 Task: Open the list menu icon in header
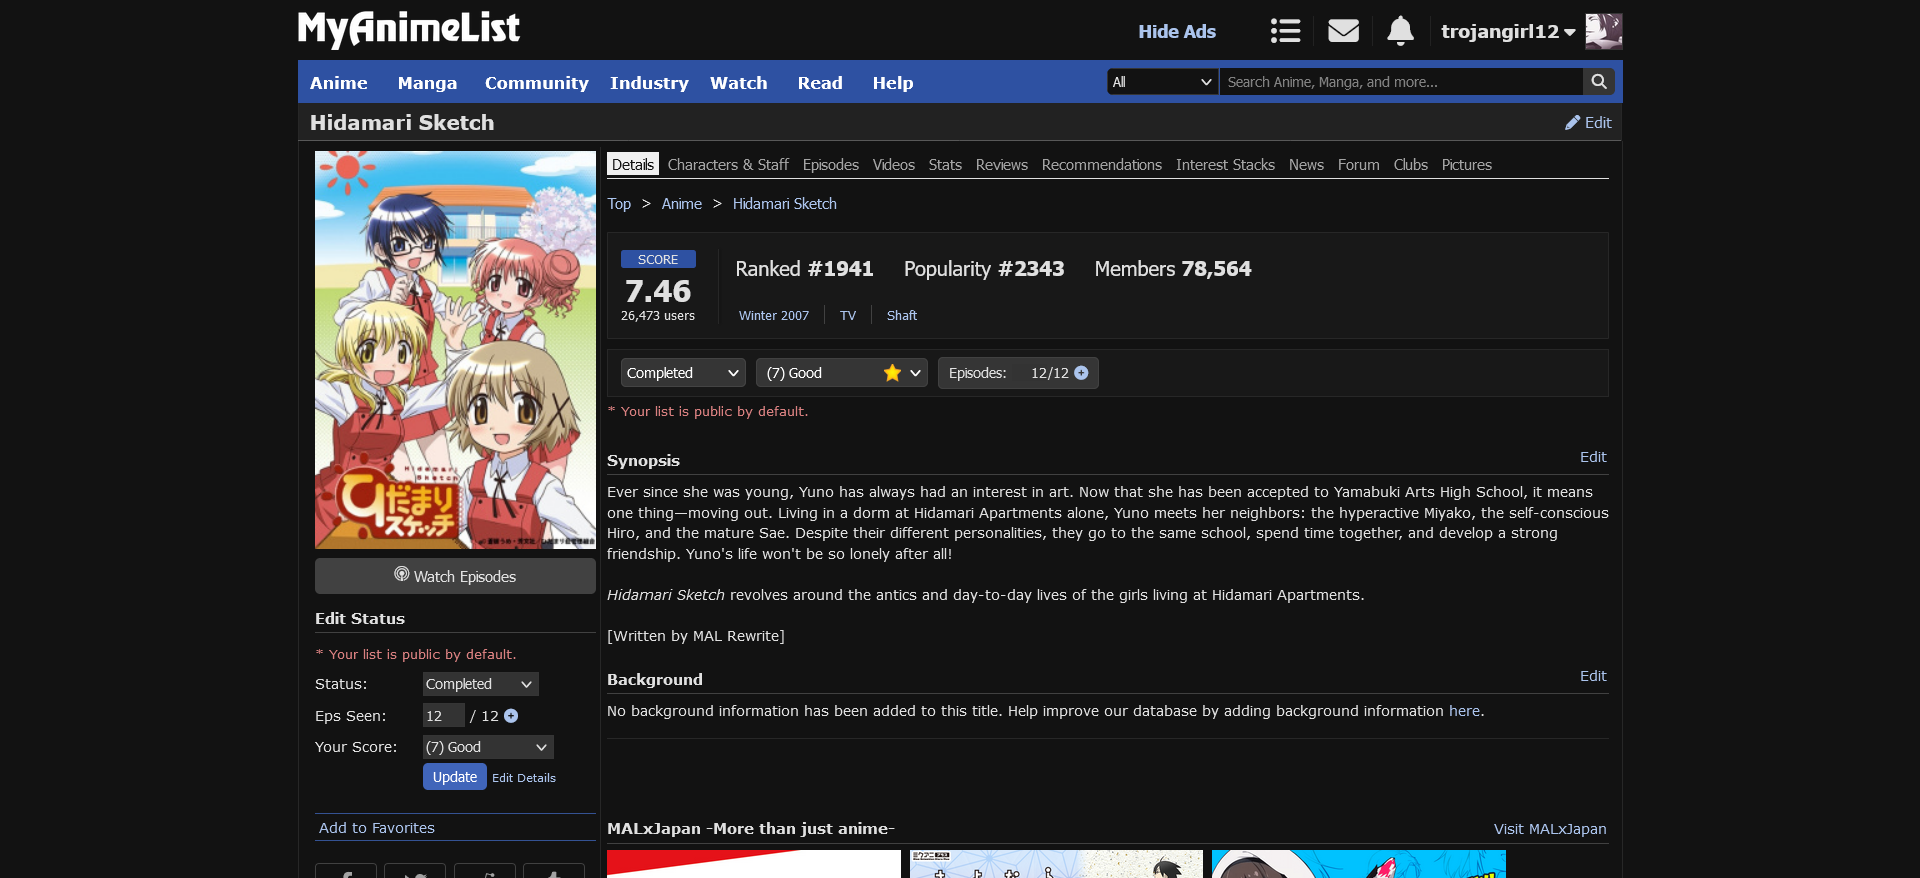pyautogui.click(x=1285, y=31)
